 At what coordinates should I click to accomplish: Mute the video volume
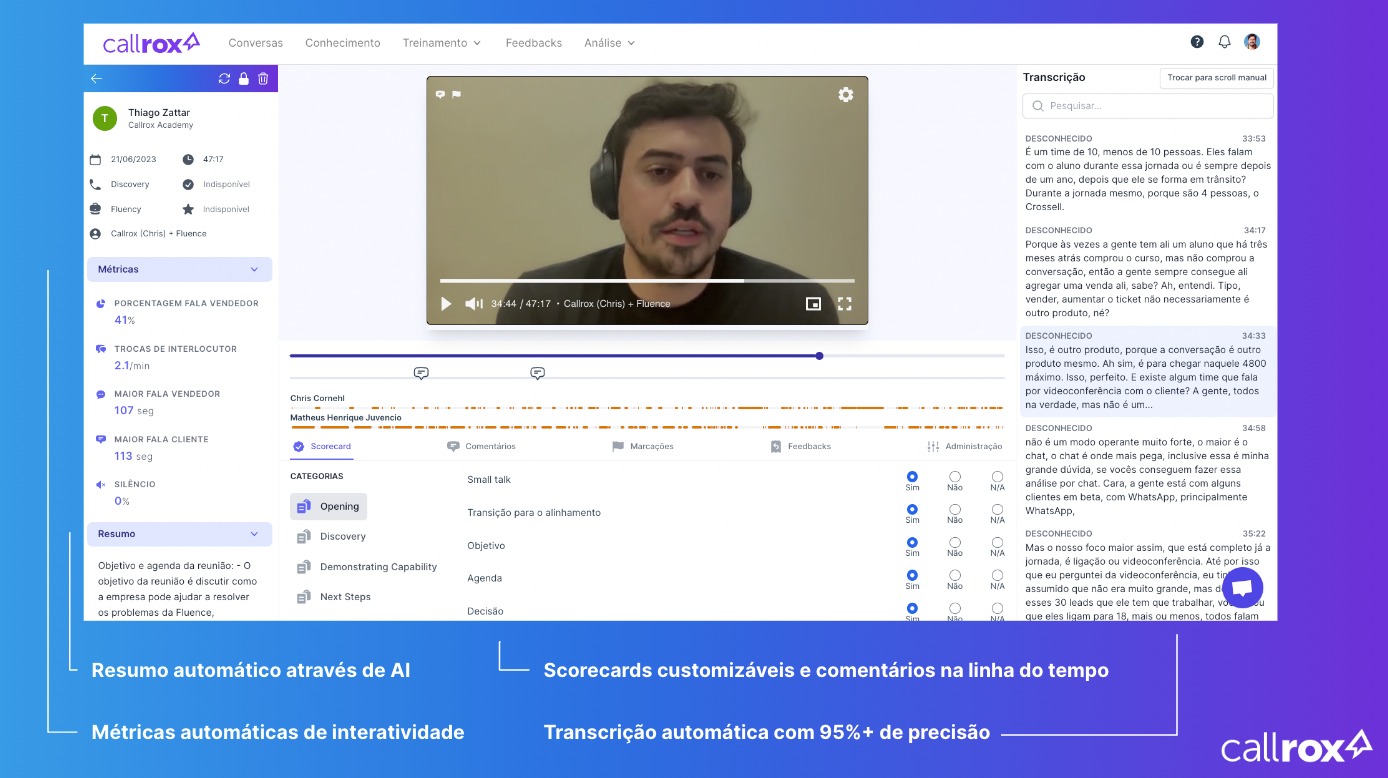click(x=474, y=303)
